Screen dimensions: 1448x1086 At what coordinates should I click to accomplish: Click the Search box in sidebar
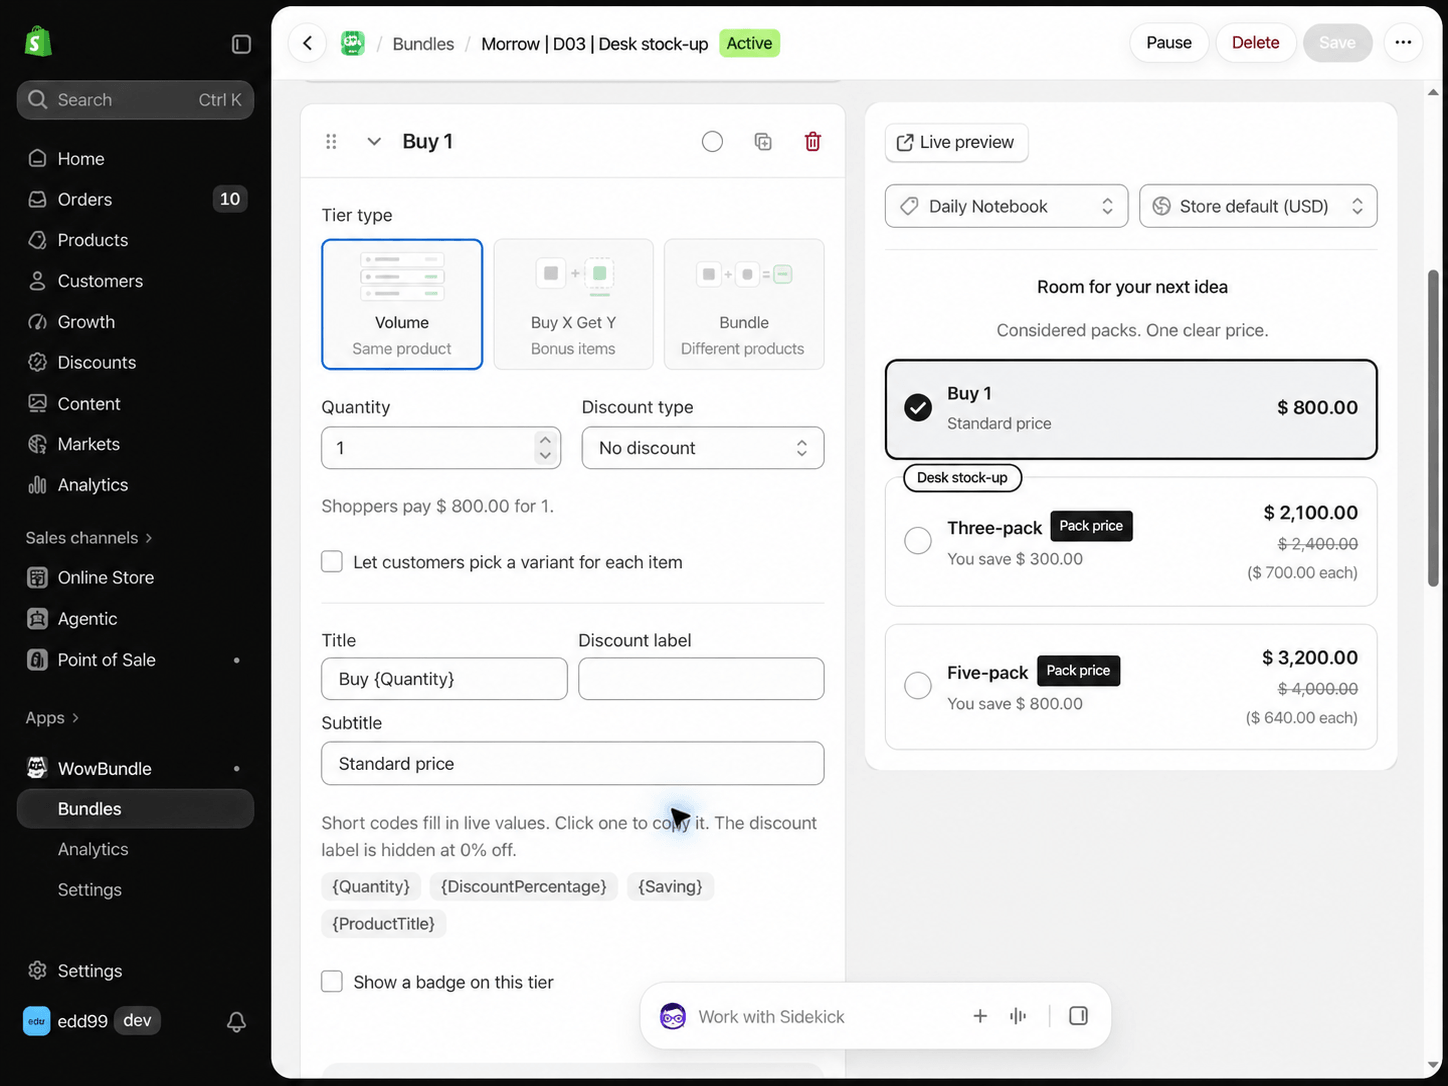point(135,100)
